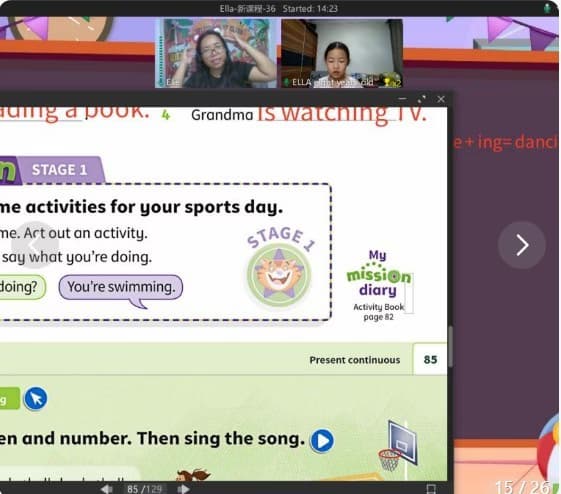The image size is (561, 494).
Task: Click the trophy icon on ELLA's video
Action: [x=387, y=82]
